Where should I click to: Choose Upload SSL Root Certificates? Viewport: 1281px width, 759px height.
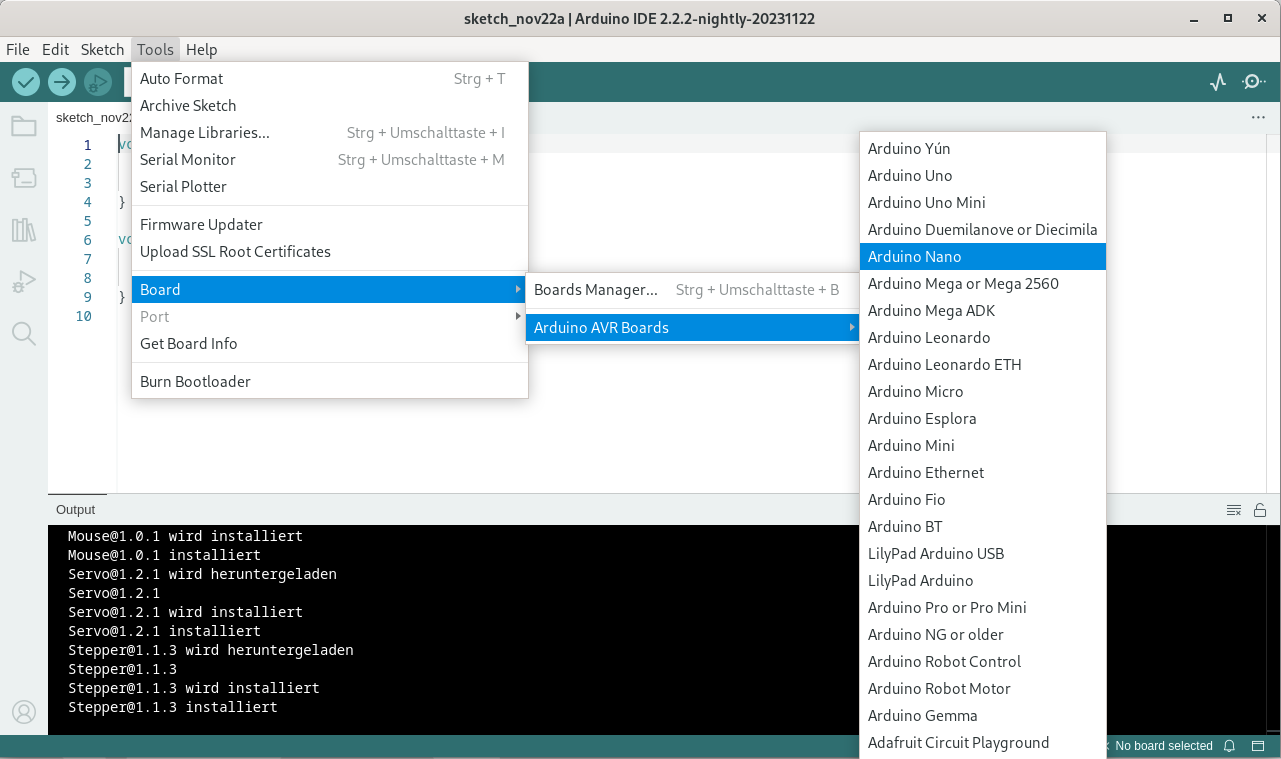(330, 251)
